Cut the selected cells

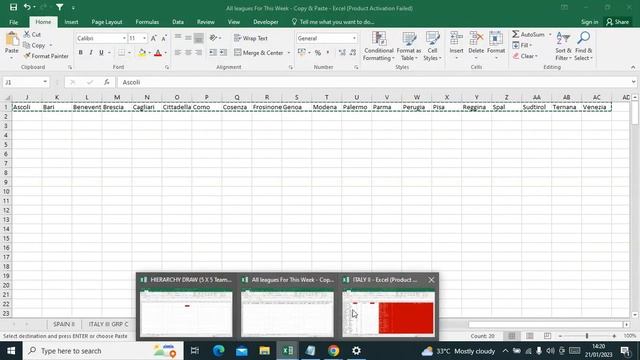(x=32, y=35)
